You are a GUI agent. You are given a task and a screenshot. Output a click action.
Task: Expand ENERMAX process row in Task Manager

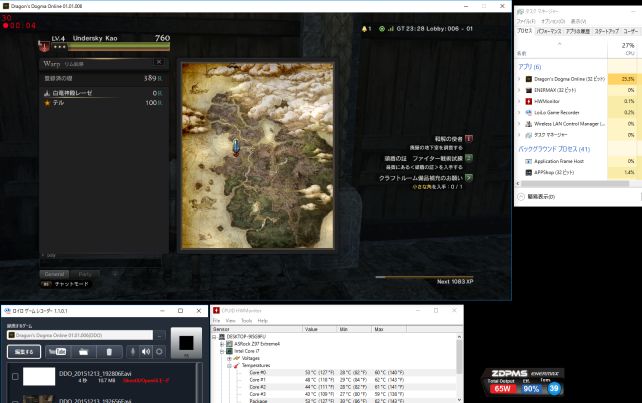[519, 90]
